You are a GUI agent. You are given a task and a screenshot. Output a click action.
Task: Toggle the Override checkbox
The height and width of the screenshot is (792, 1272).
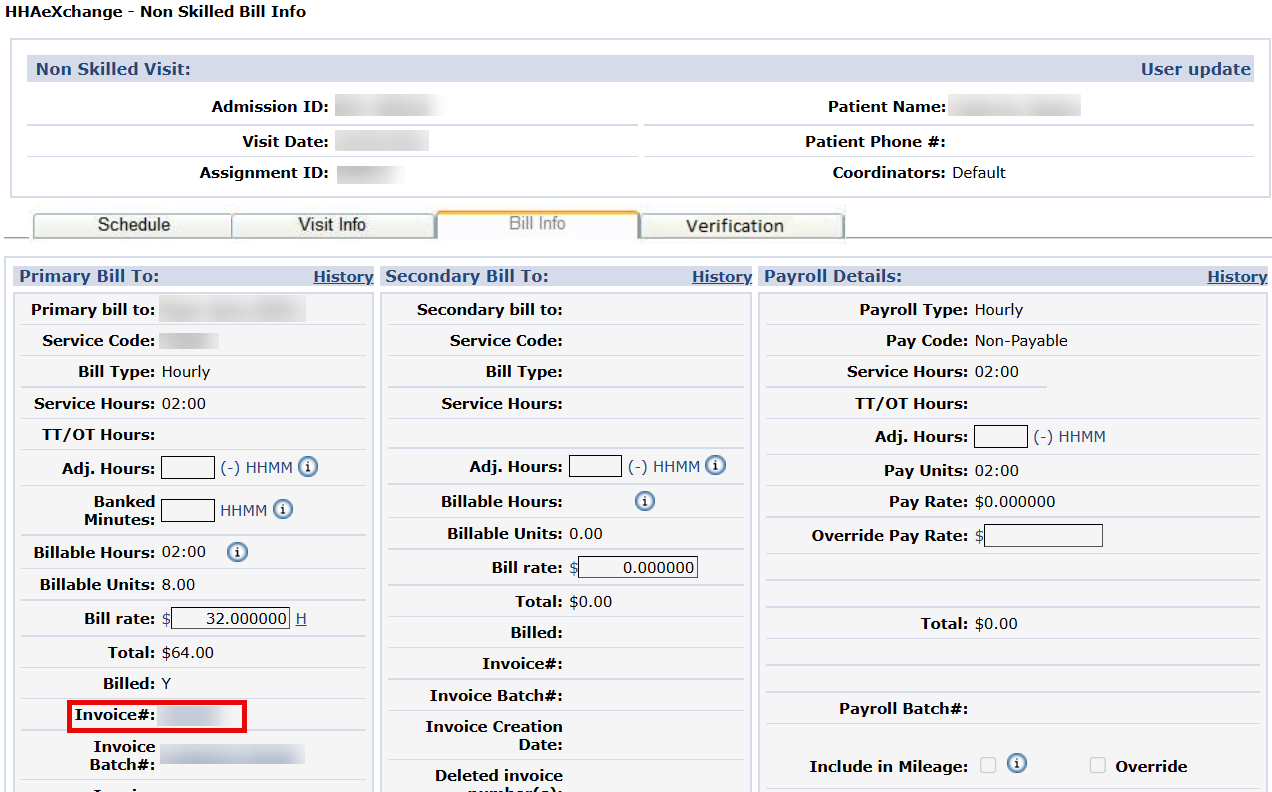point(1097,765)
